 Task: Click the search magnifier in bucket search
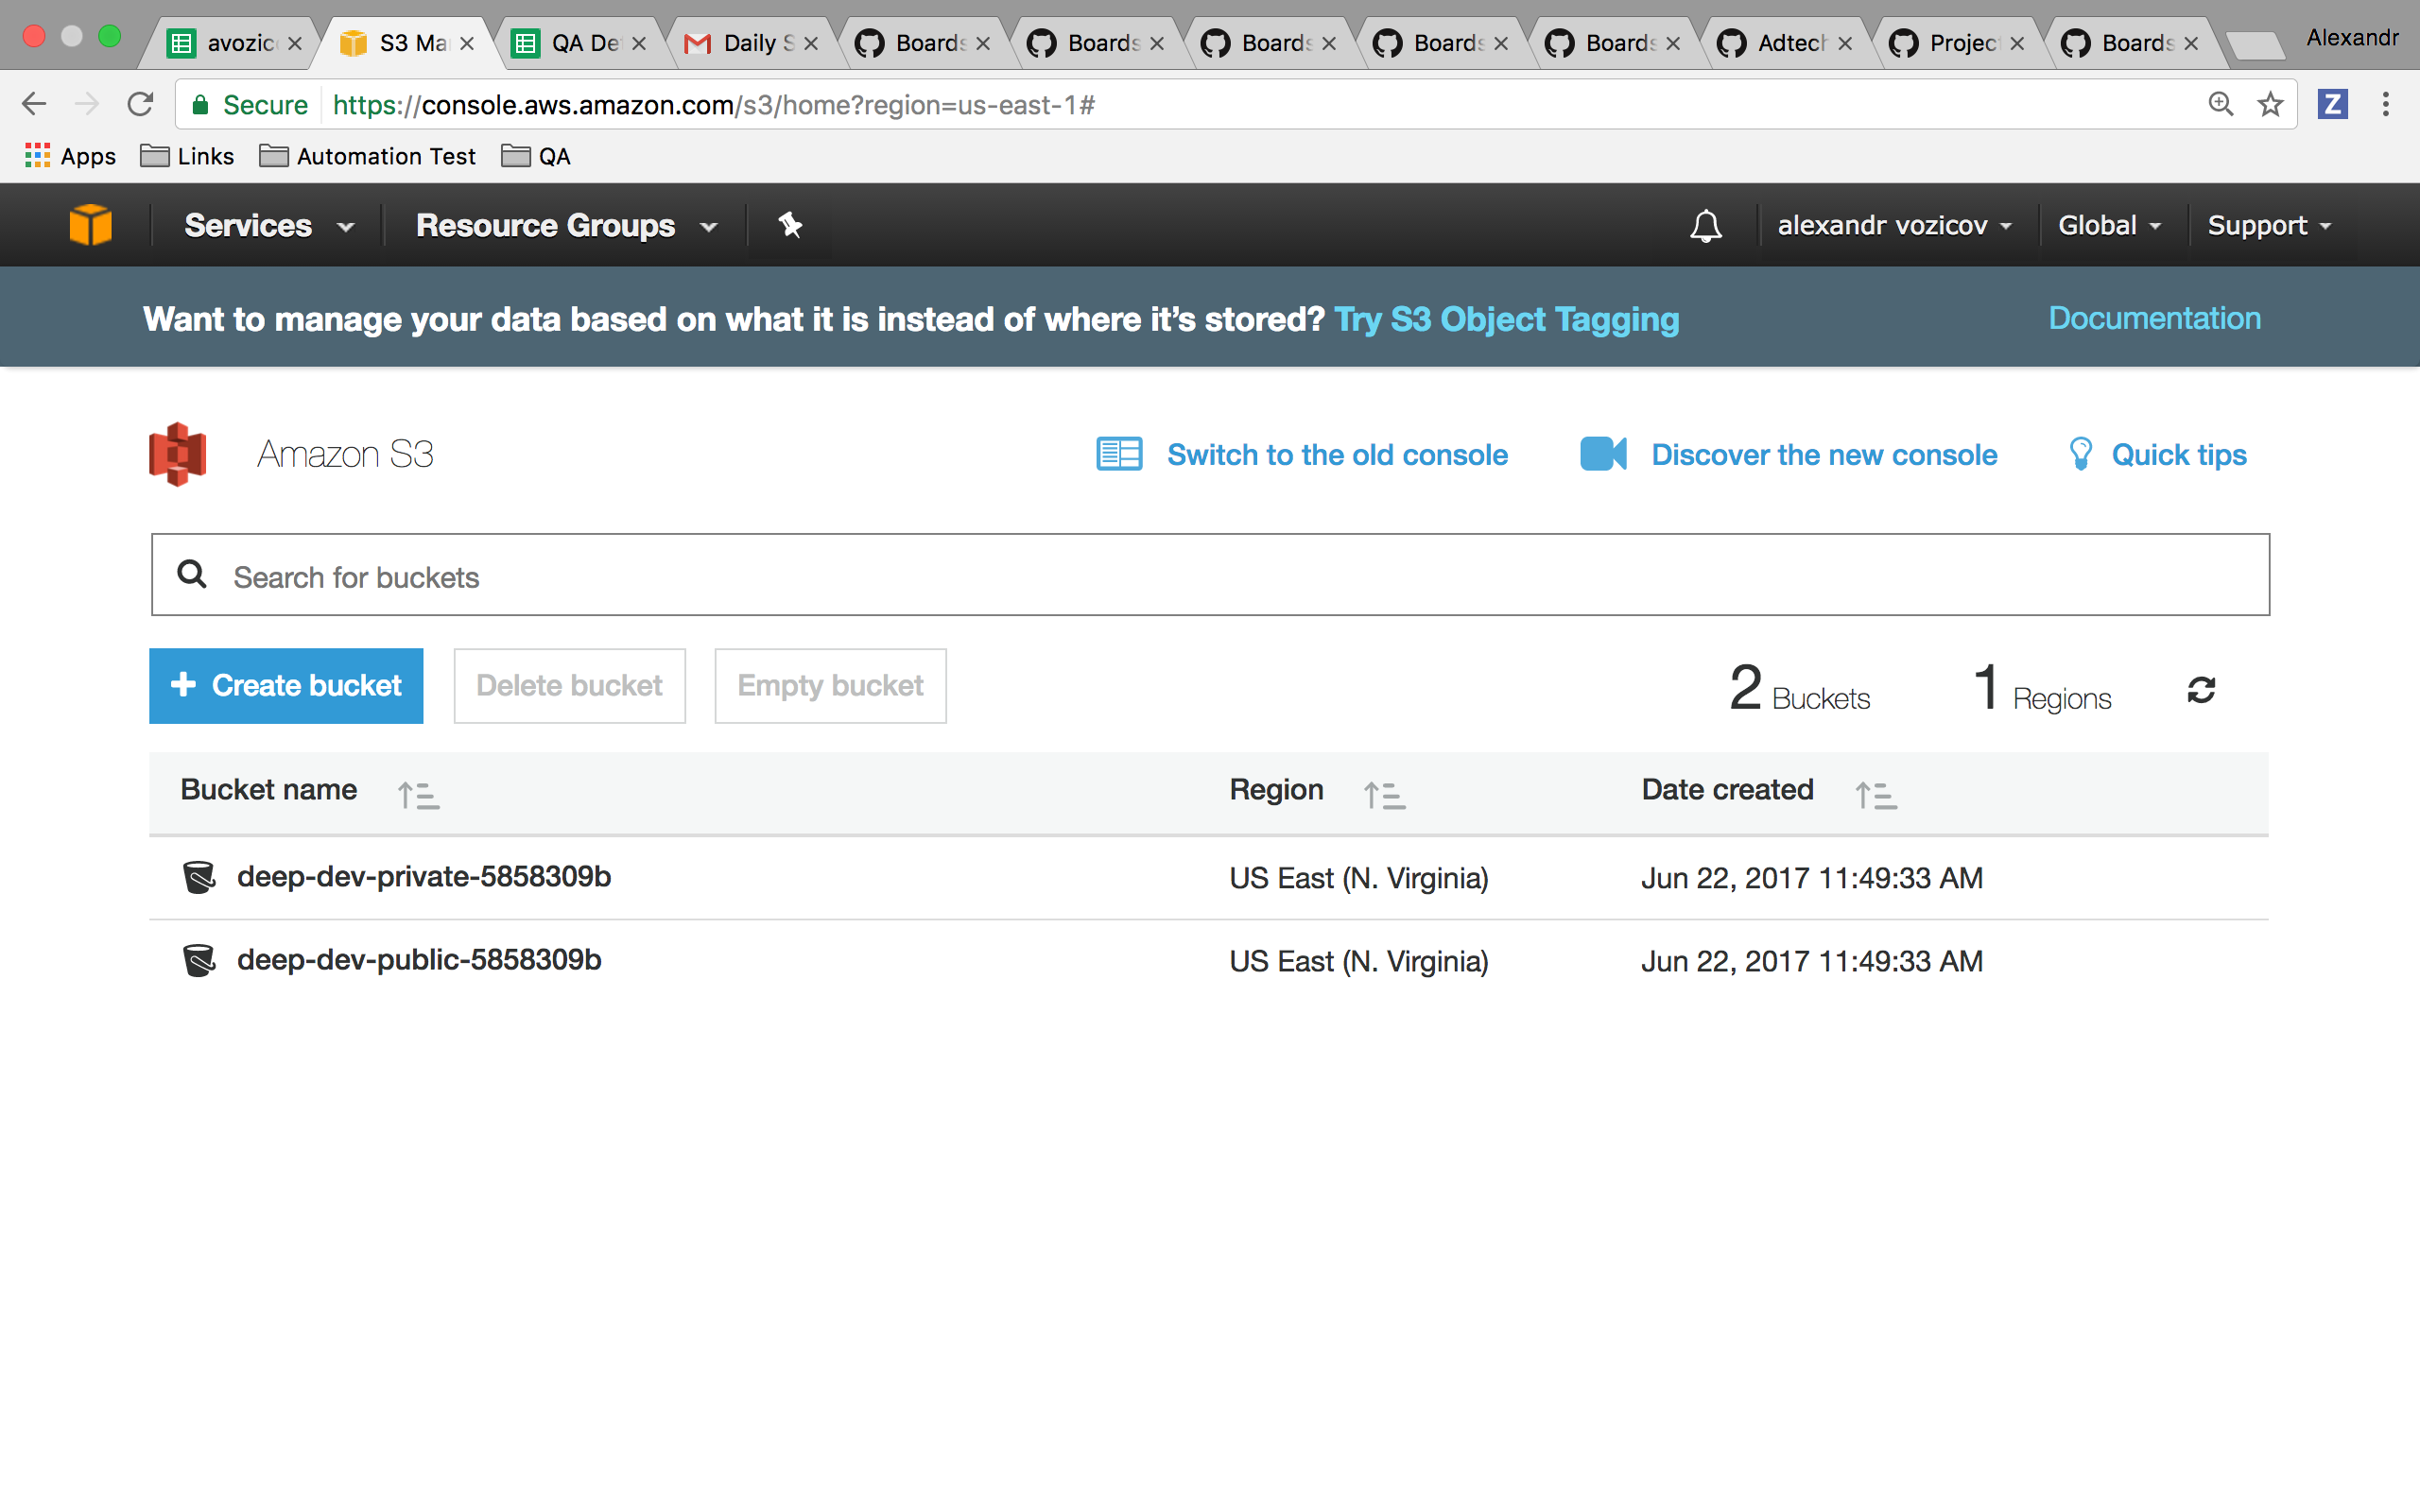[192, 575]
